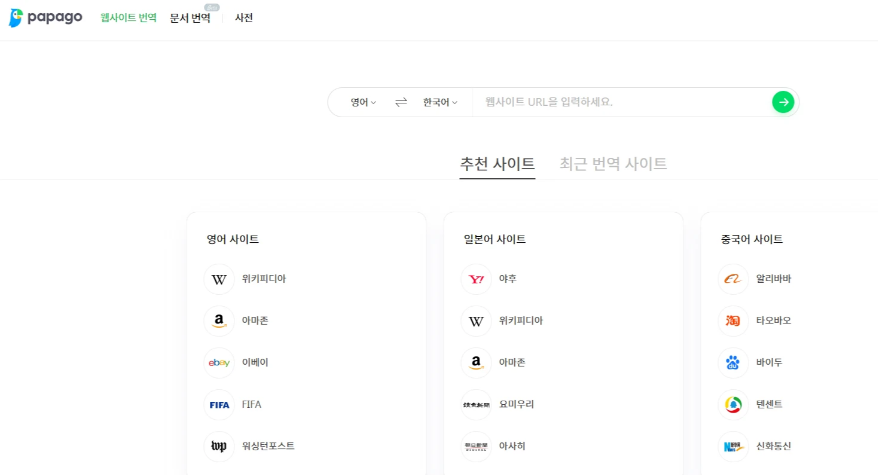Screen dimensions: 878x475
Task: Open the 워싱턴포스트 link
Action: [268, 446]
